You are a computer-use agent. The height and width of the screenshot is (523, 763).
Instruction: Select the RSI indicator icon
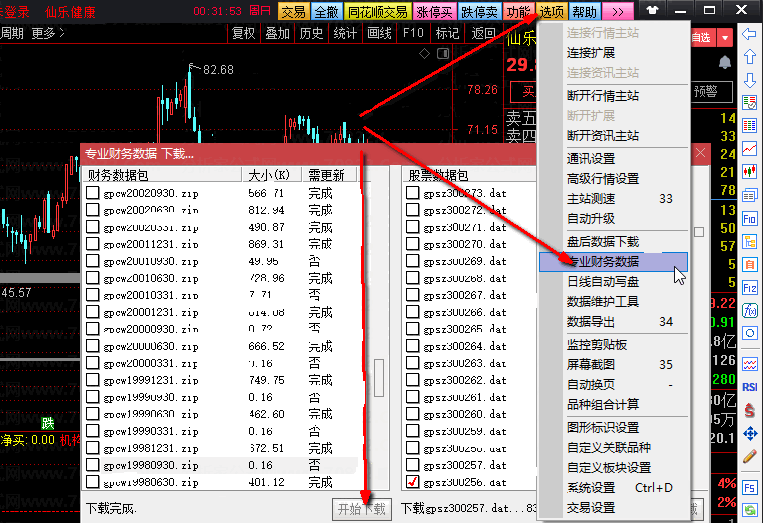point(749,387)
